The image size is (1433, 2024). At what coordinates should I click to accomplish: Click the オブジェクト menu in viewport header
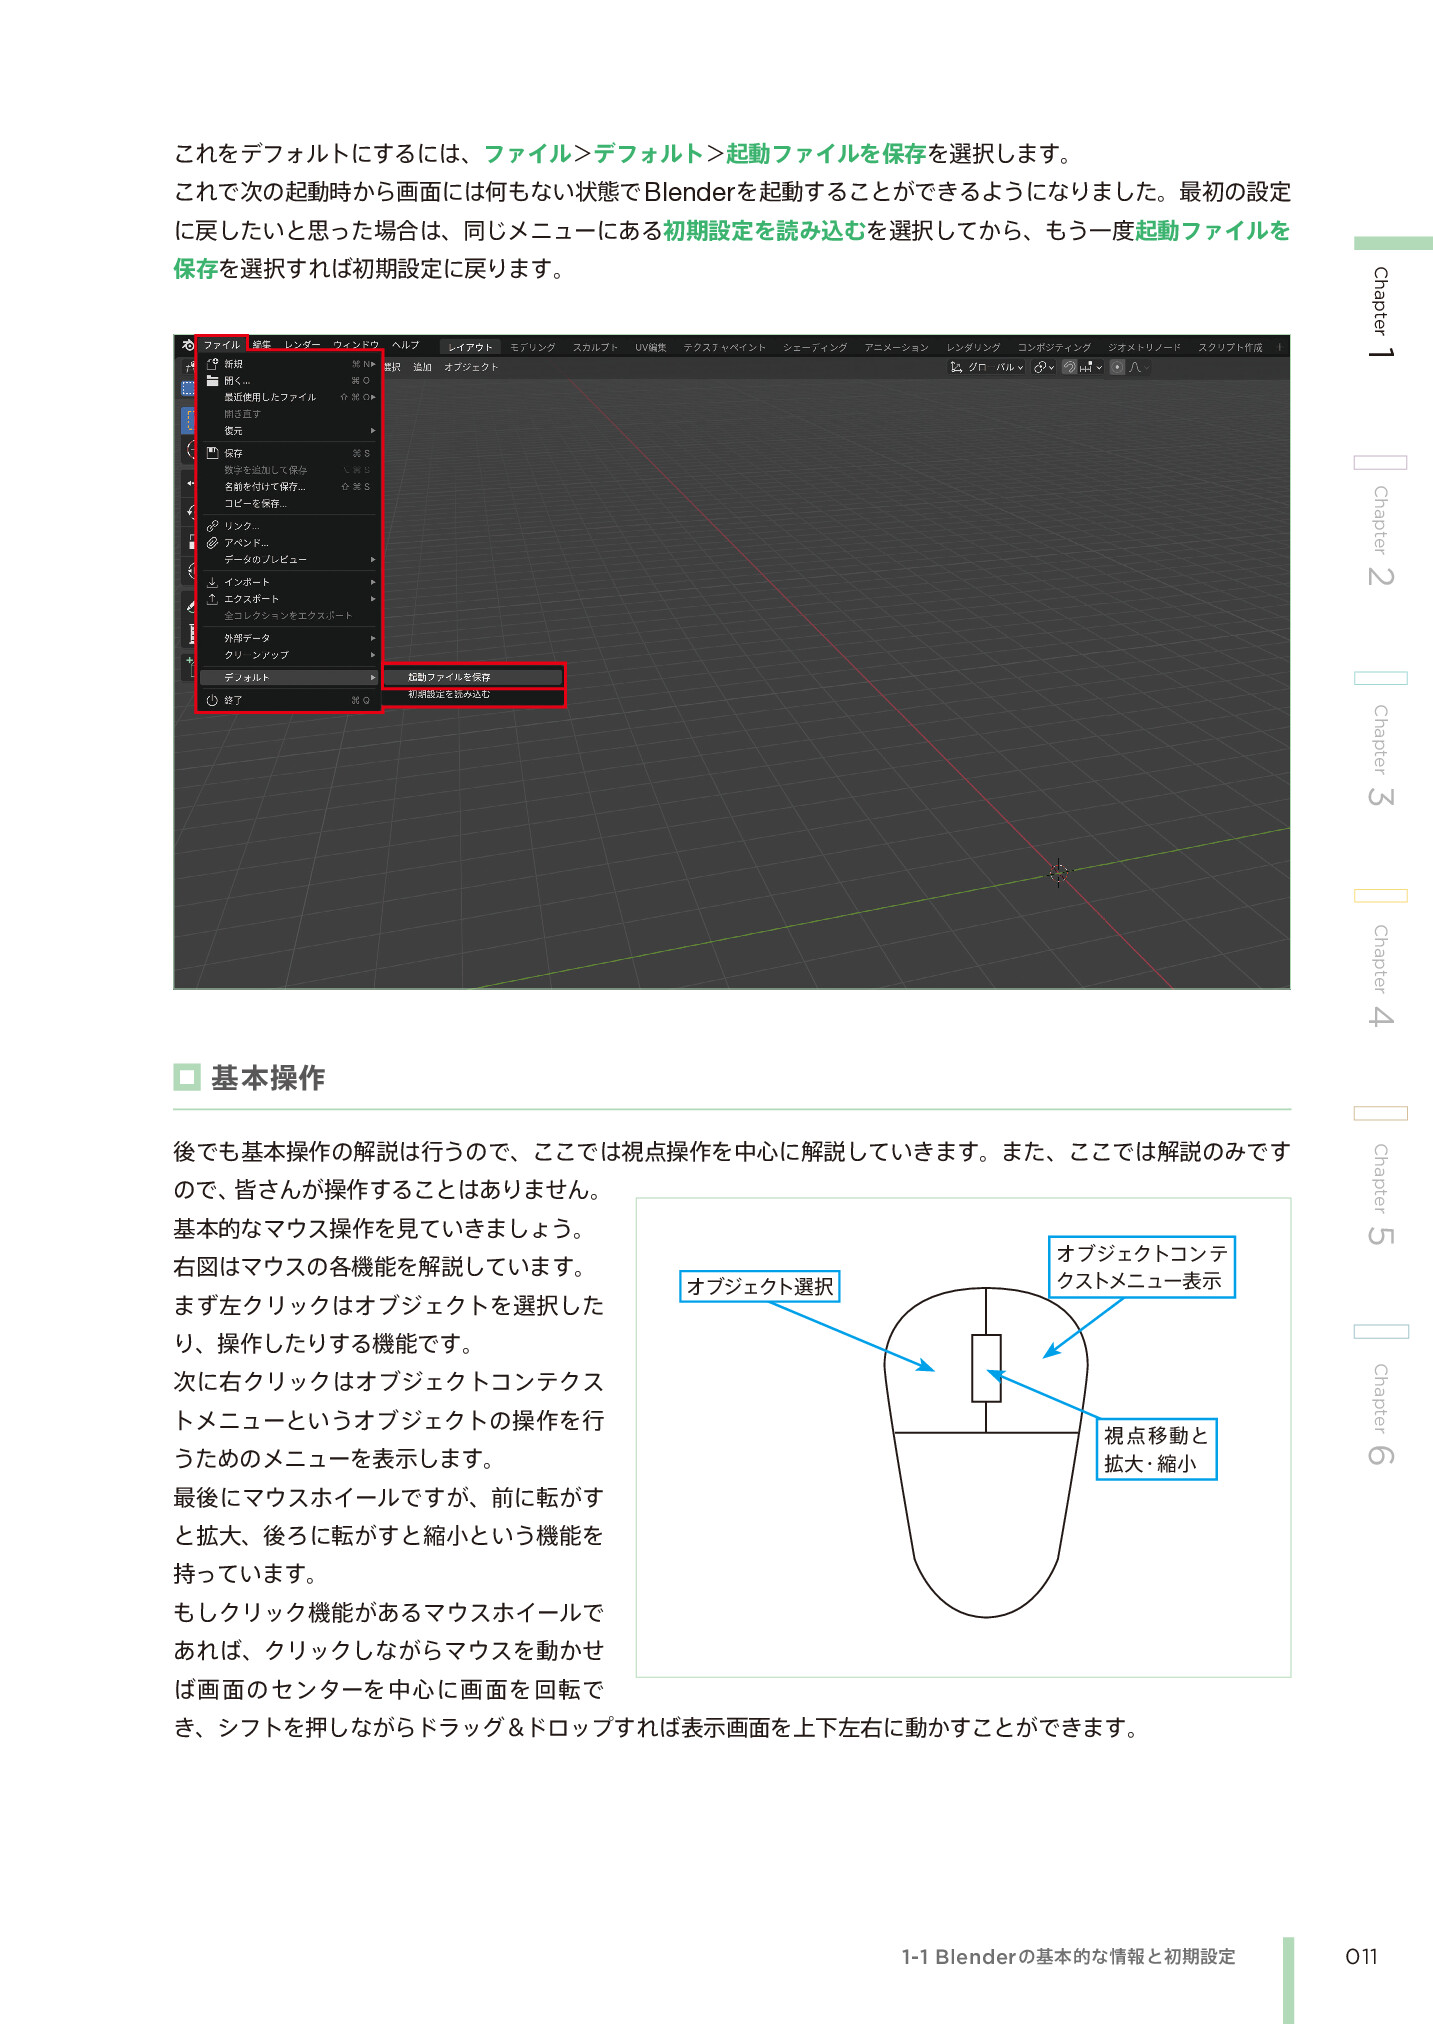(x=470, y=368)
